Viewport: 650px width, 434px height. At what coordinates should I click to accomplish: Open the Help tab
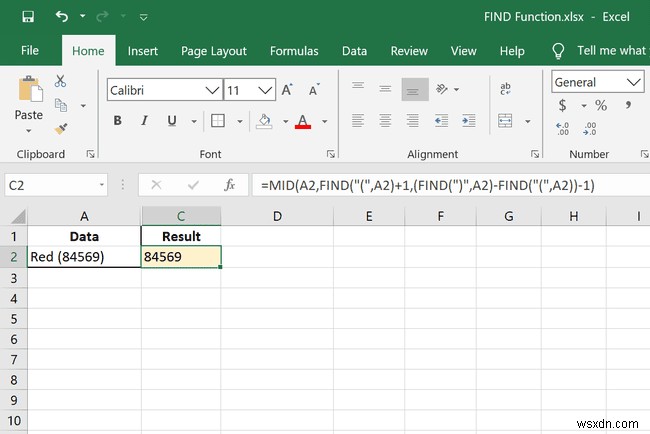pyautogui.click(x=512, y=51)
